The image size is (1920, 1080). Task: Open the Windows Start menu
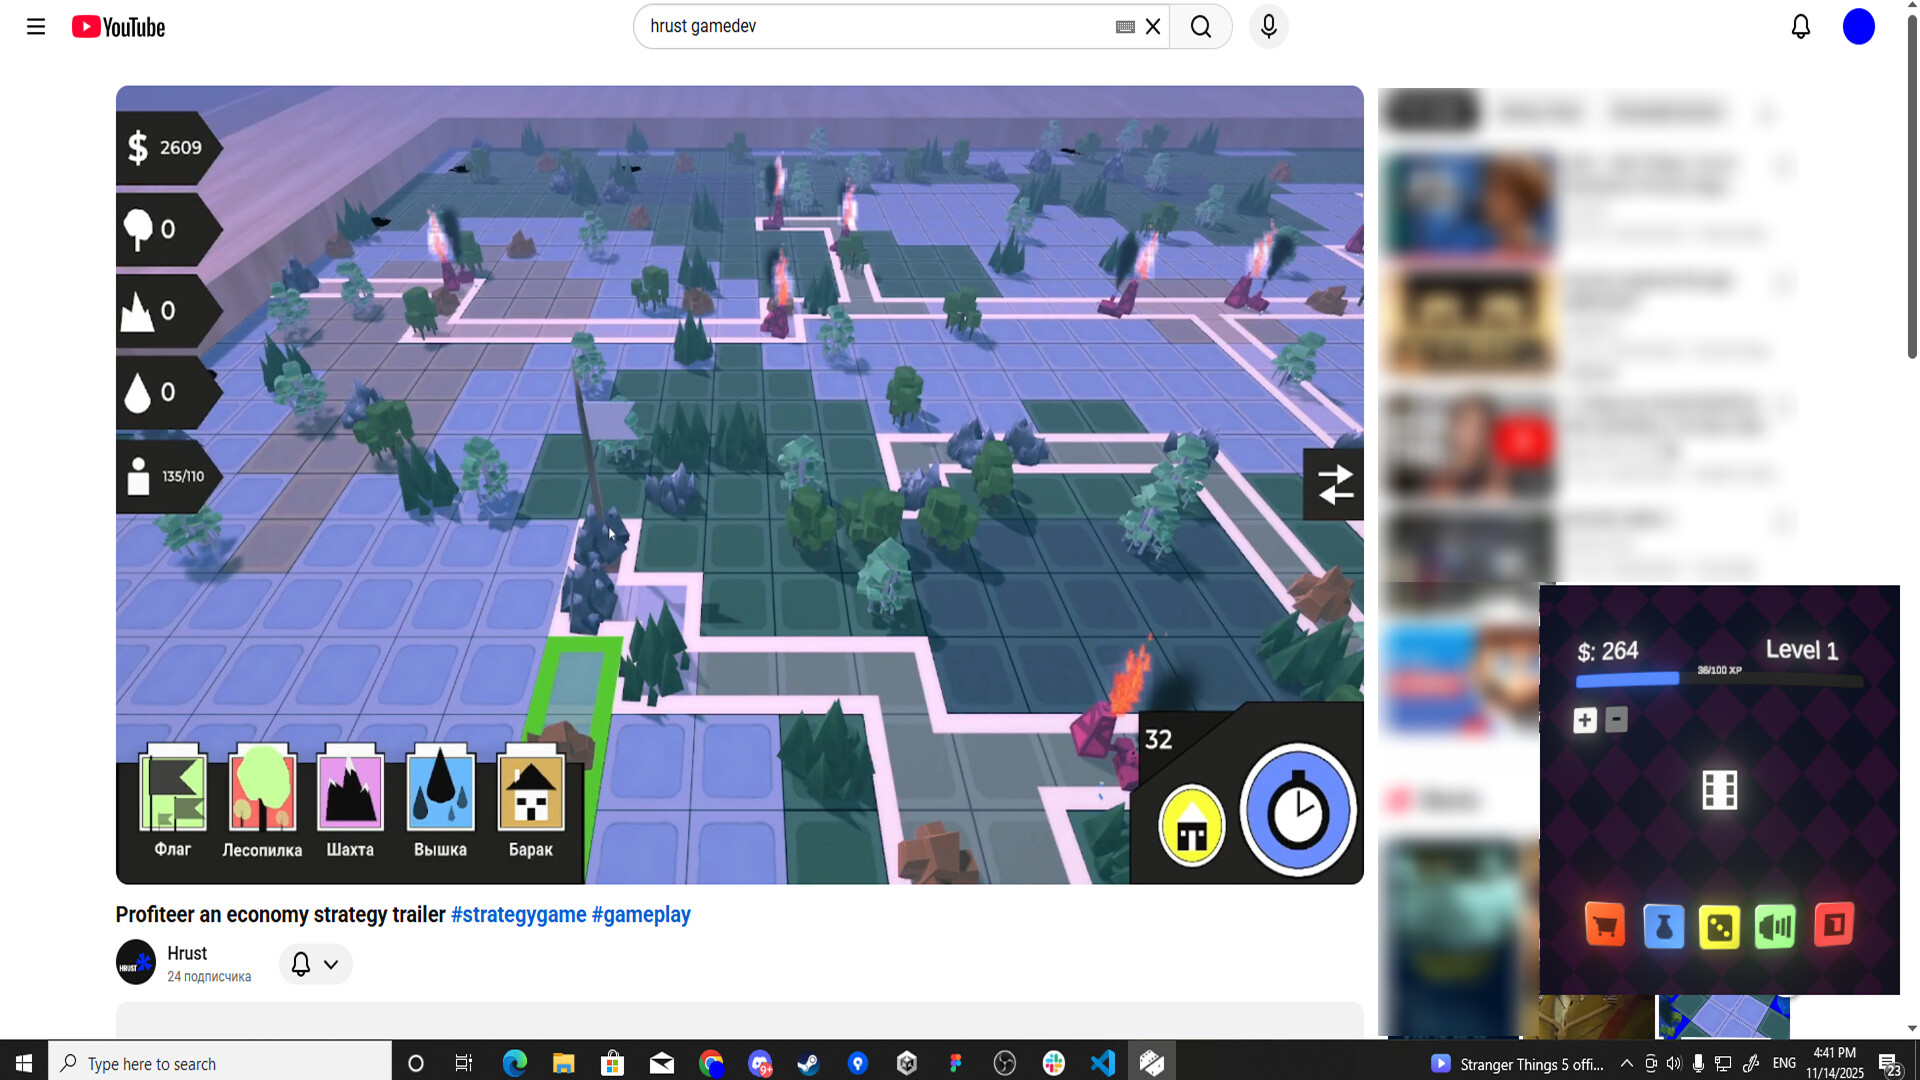[22, 1062]
